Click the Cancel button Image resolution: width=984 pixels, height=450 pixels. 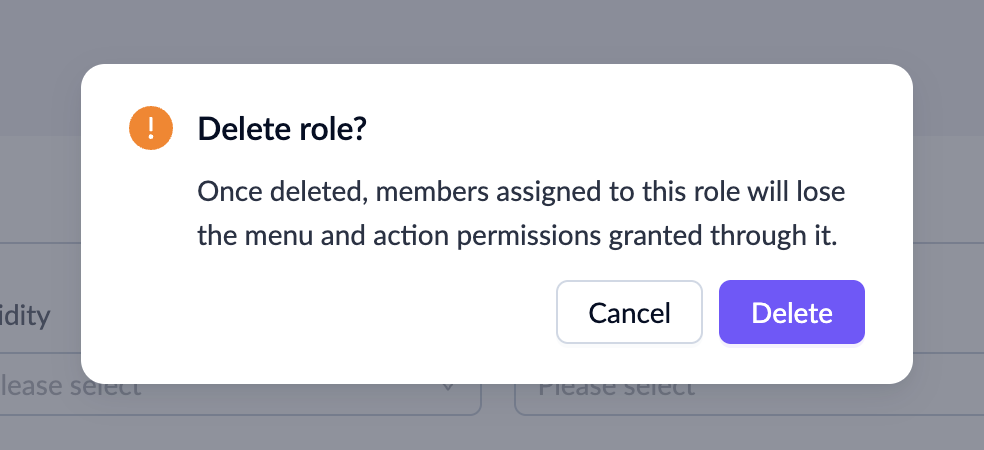tap(629, 313)
